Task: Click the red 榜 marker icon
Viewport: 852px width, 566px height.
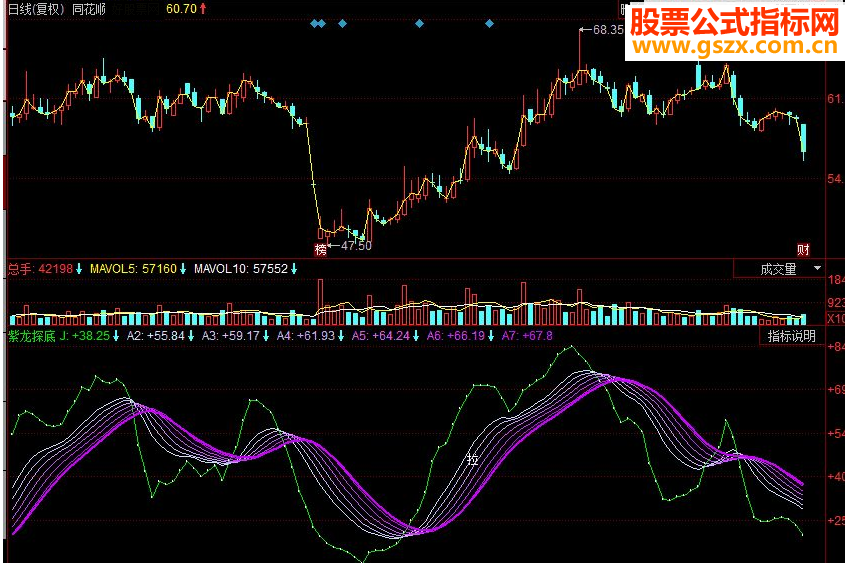Action: pyautogui.click(x=321, y=249)
